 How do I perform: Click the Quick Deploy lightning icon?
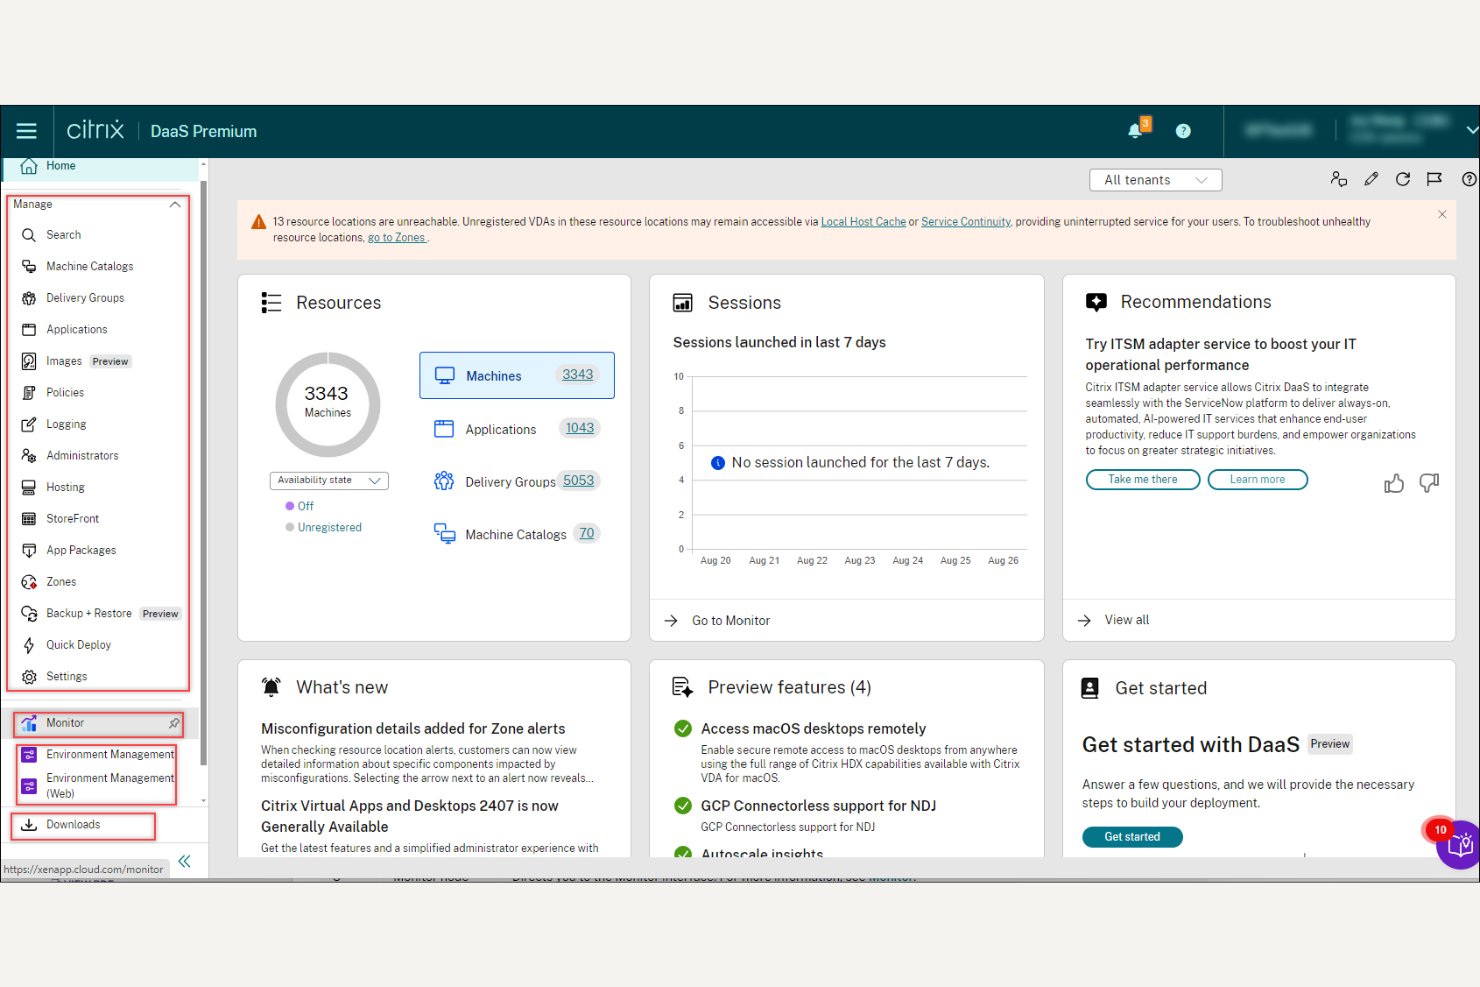pyautogui.click(x=29, y=645)
